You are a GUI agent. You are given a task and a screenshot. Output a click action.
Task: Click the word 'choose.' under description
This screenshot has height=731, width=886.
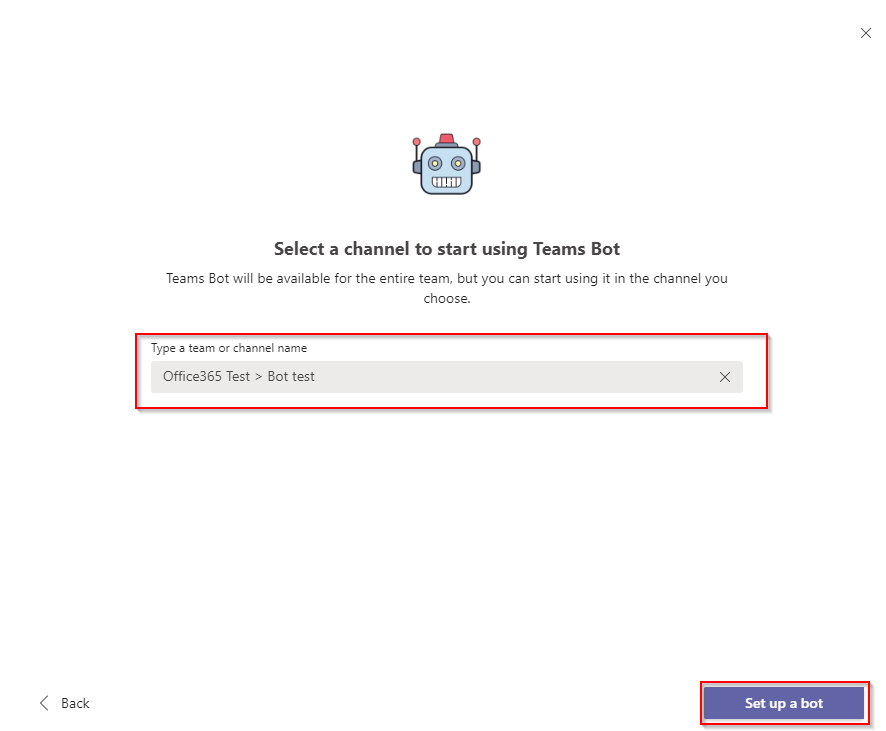pos(446,298)
